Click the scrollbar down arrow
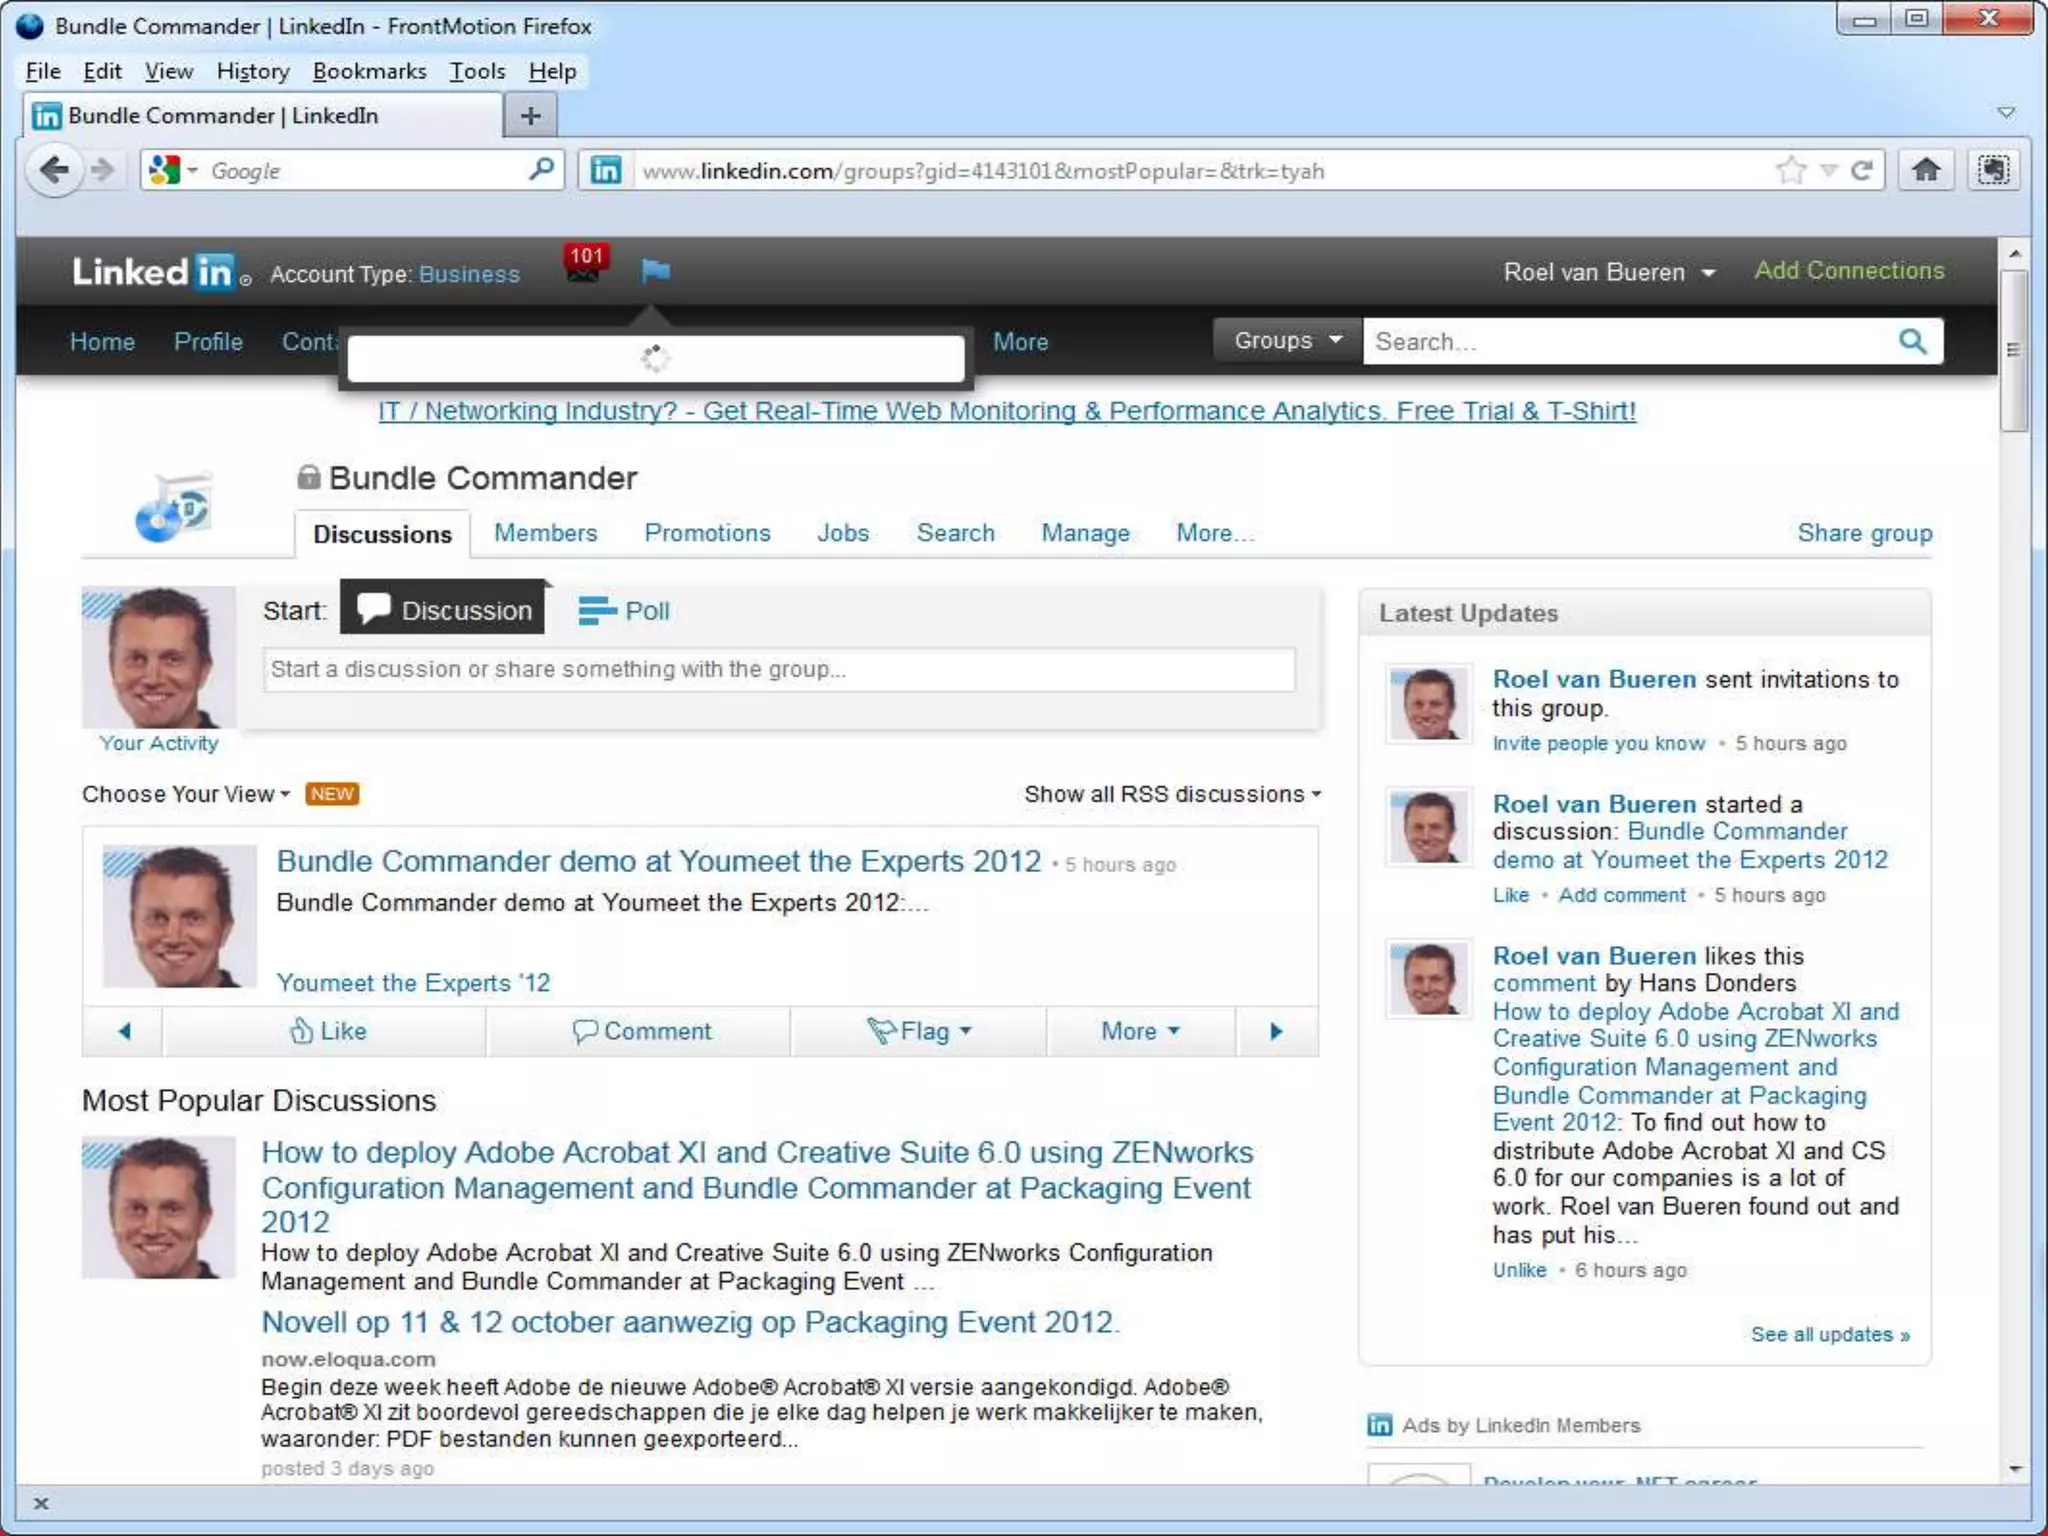Viewport: 2048px width, 1536px height. (2015, 1469)
